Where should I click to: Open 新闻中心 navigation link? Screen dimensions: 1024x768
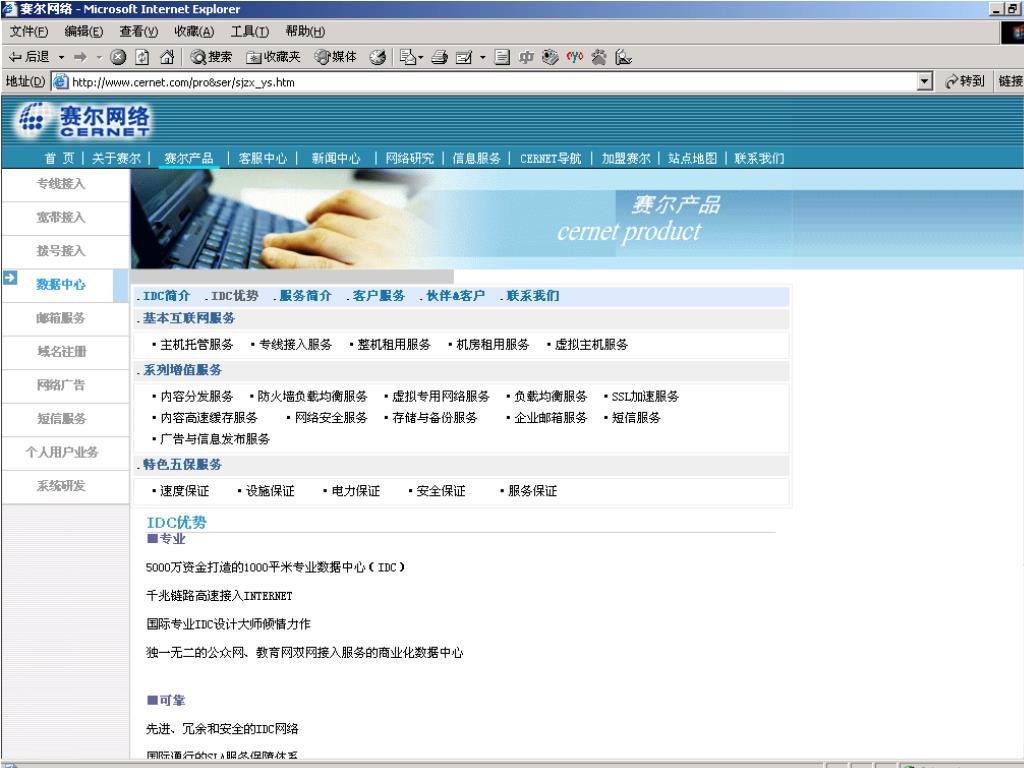click(x=336, y=158)
